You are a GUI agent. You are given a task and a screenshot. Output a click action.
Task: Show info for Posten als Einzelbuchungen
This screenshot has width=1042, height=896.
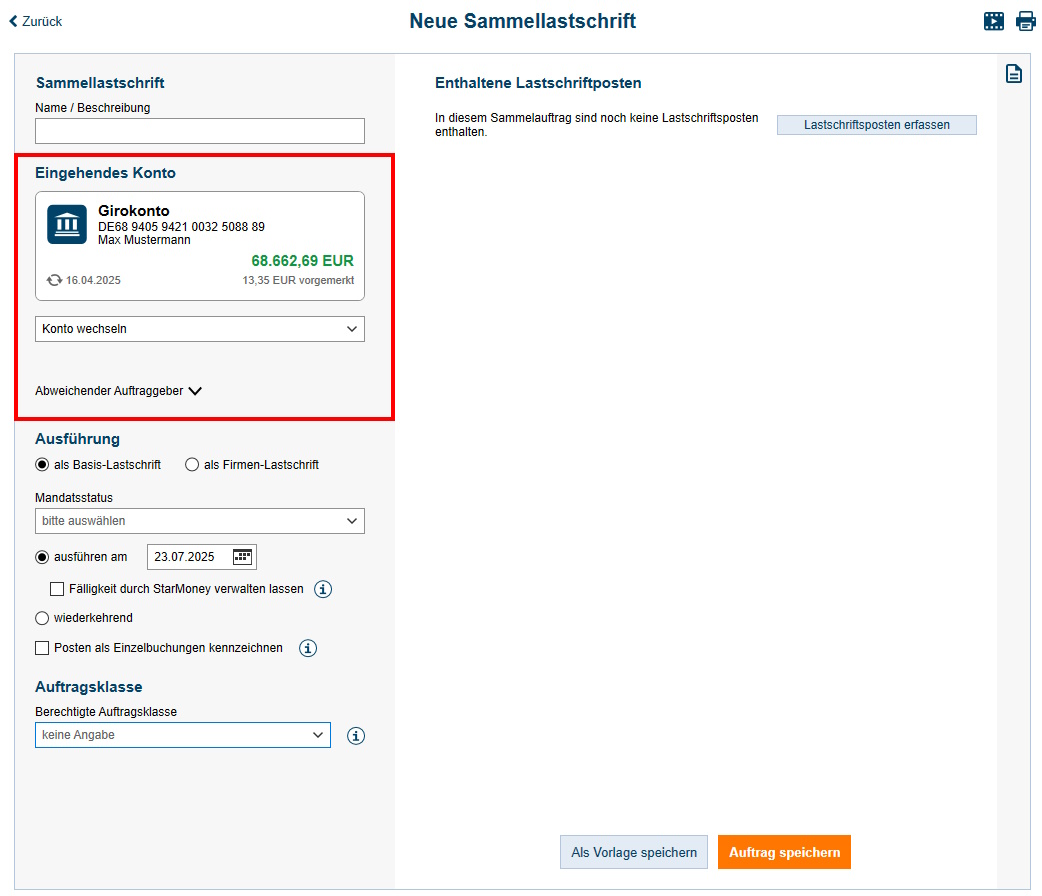pyautogui.click(x=308, y=648)
